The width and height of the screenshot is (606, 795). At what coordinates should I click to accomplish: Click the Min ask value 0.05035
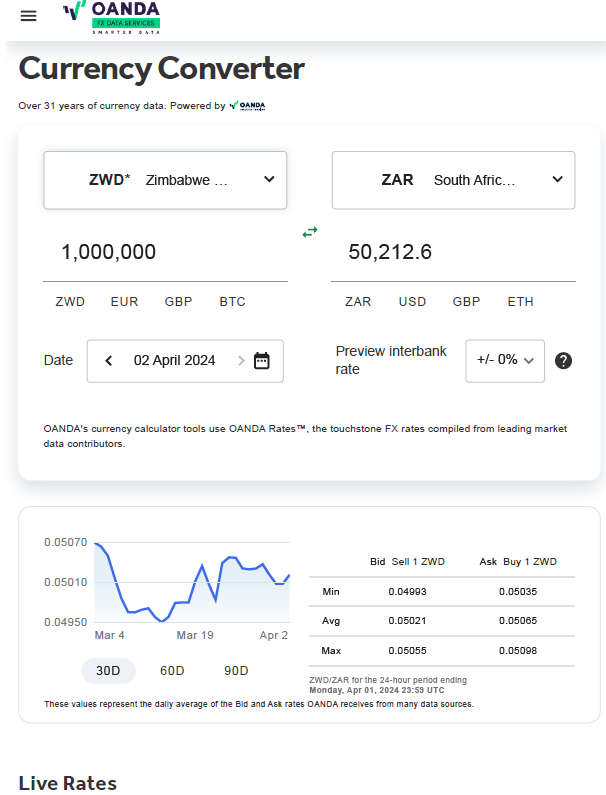pos(518,592)
